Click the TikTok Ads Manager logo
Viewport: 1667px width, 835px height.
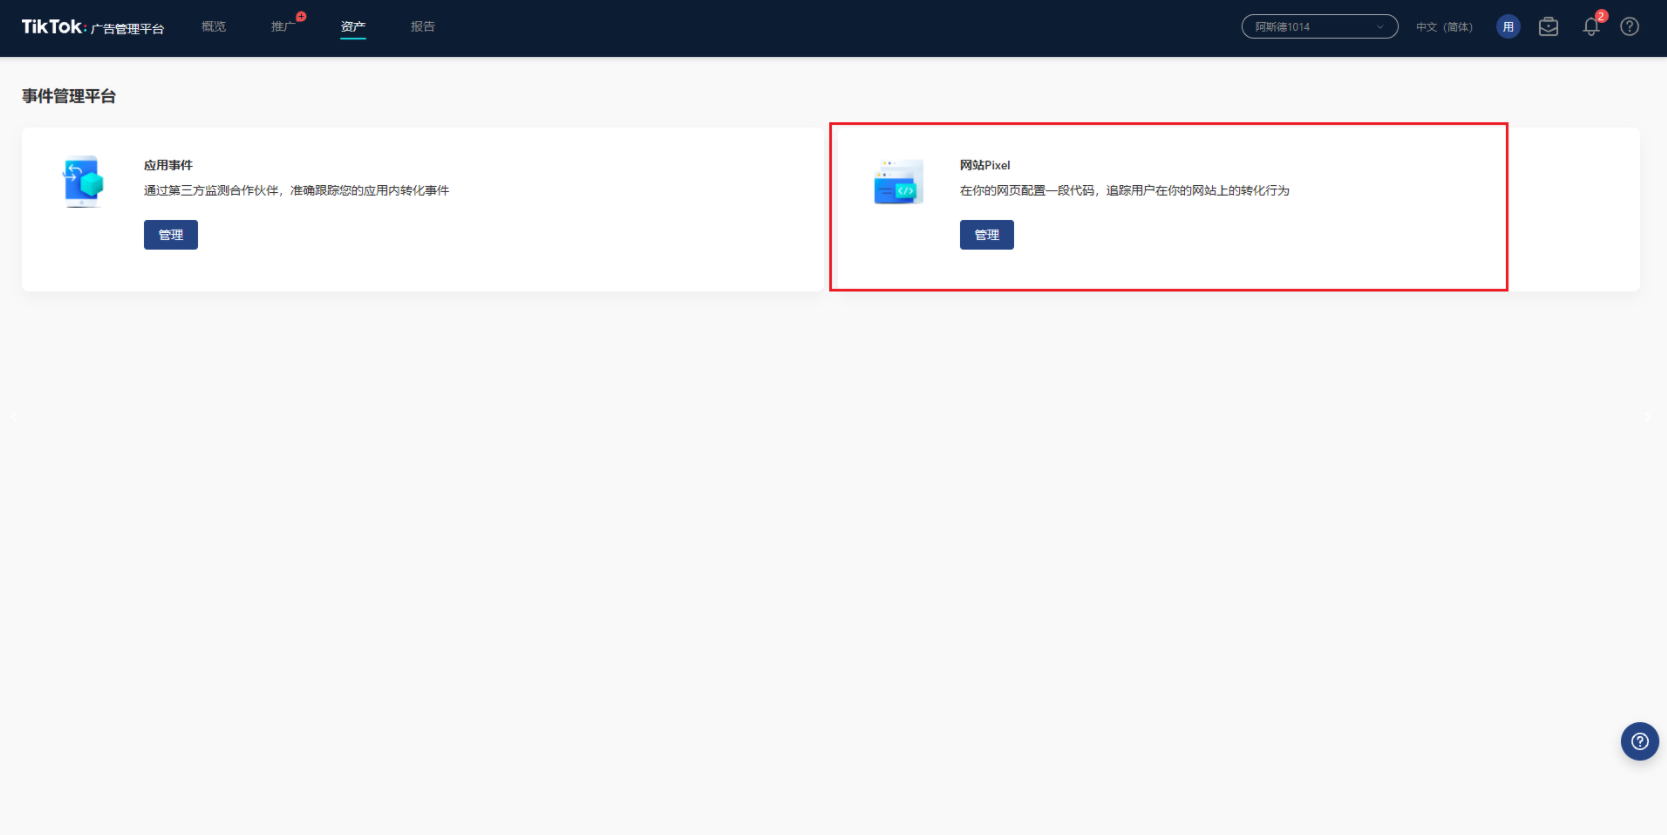92,27
